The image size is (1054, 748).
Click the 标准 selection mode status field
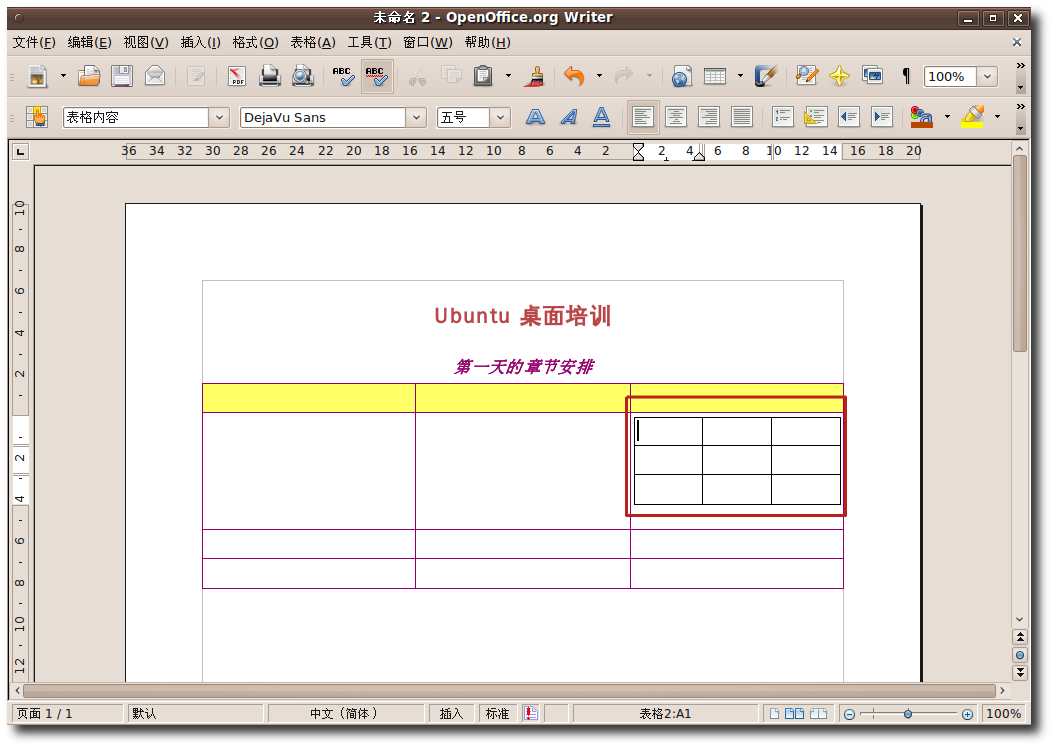tap(497, 714)
